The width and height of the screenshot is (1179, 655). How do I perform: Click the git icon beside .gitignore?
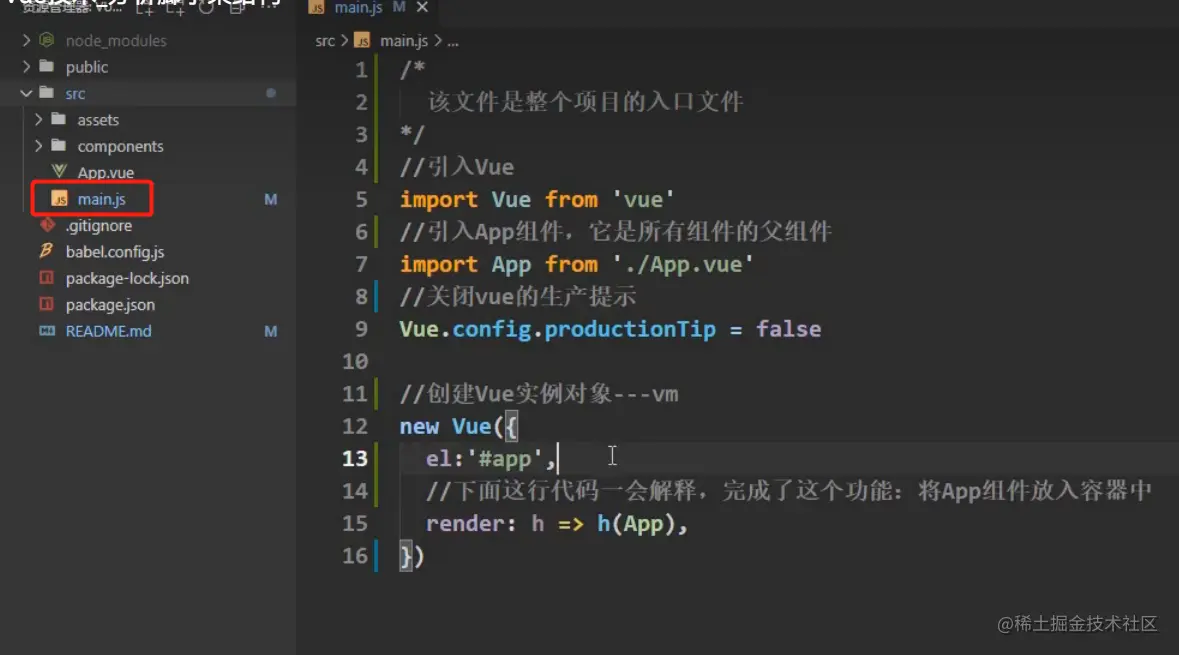click(x=47, y=225)
